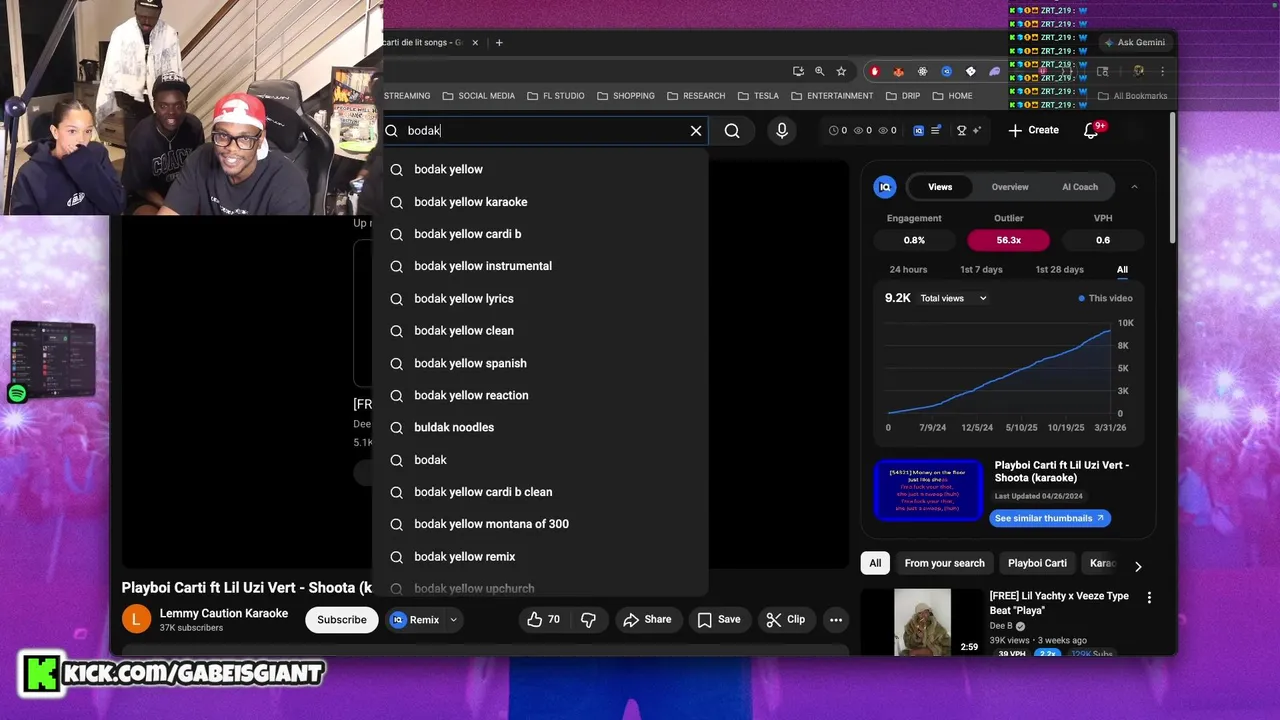Open the DRIP bookmarks folder
1280x720 pixels.
click(903, 96)
